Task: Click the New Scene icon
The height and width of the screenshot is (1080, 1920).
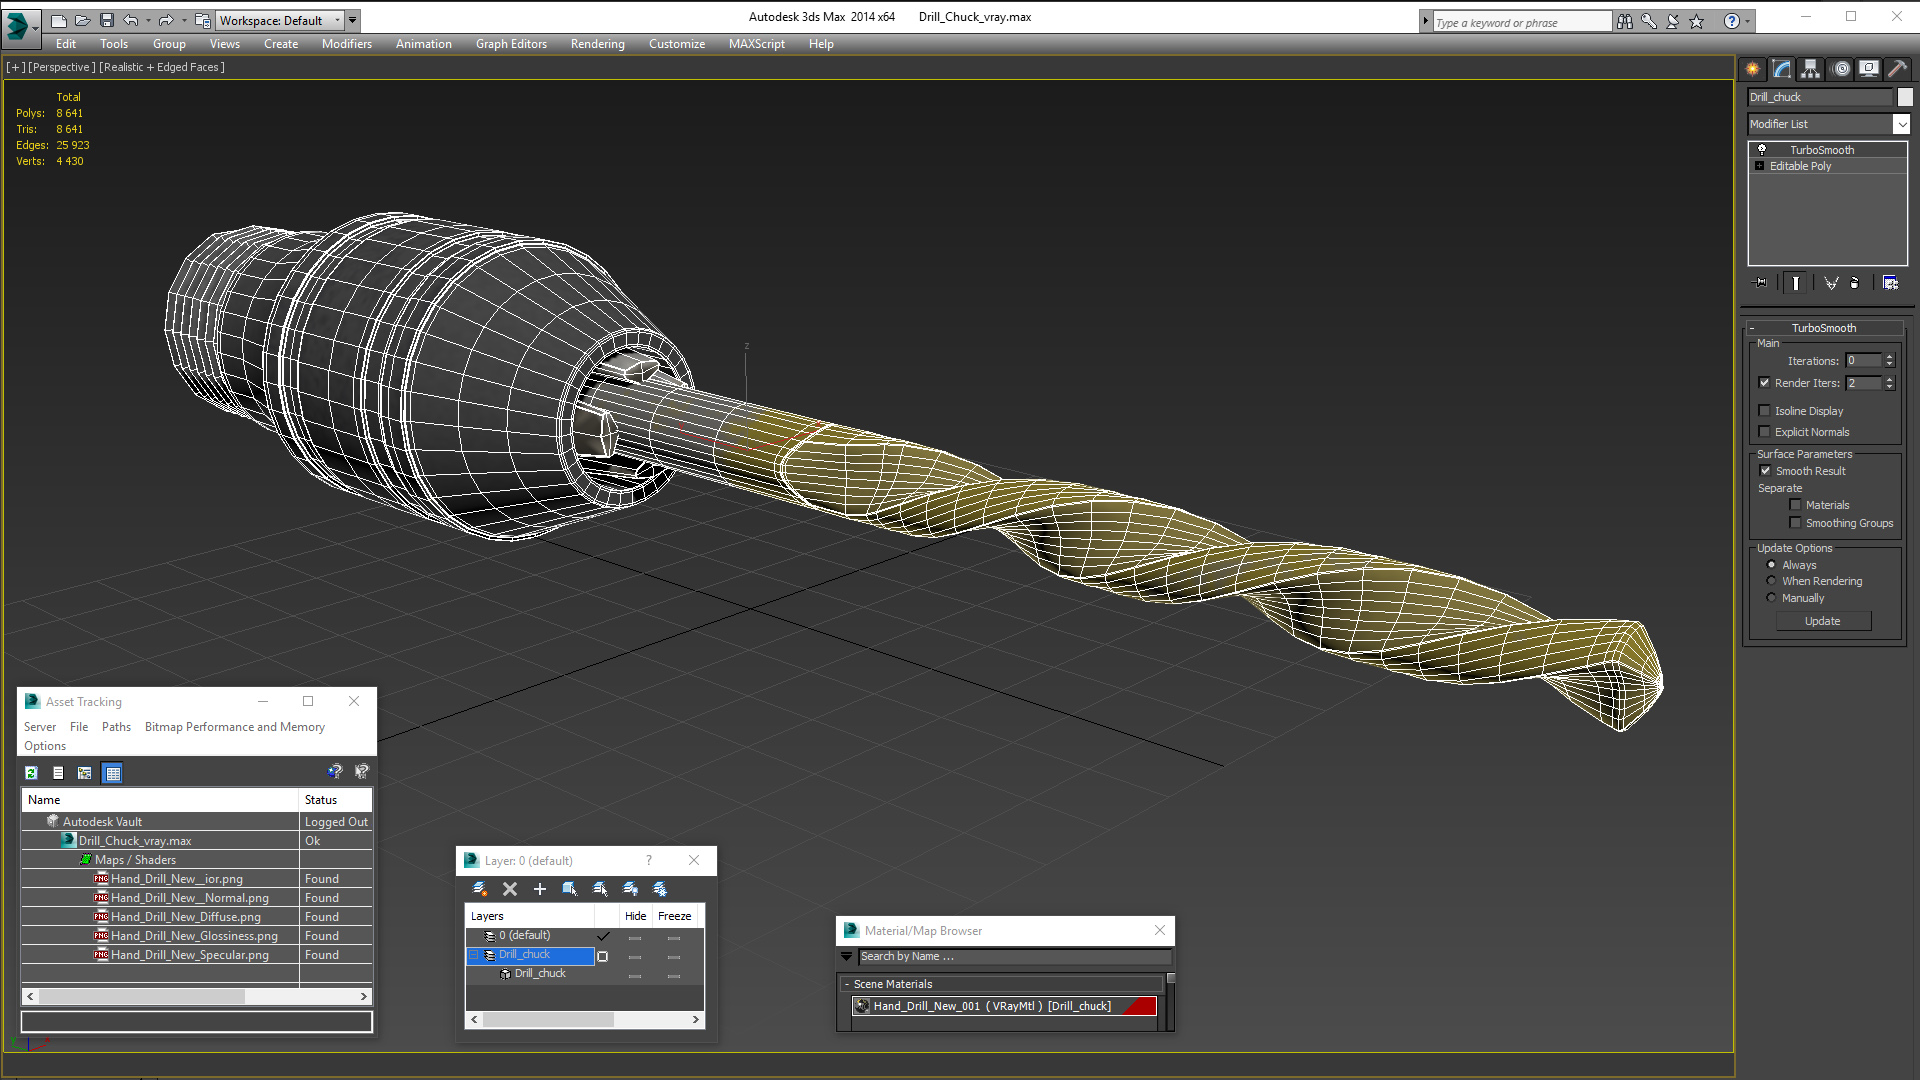Action: (x=59, y=20)
